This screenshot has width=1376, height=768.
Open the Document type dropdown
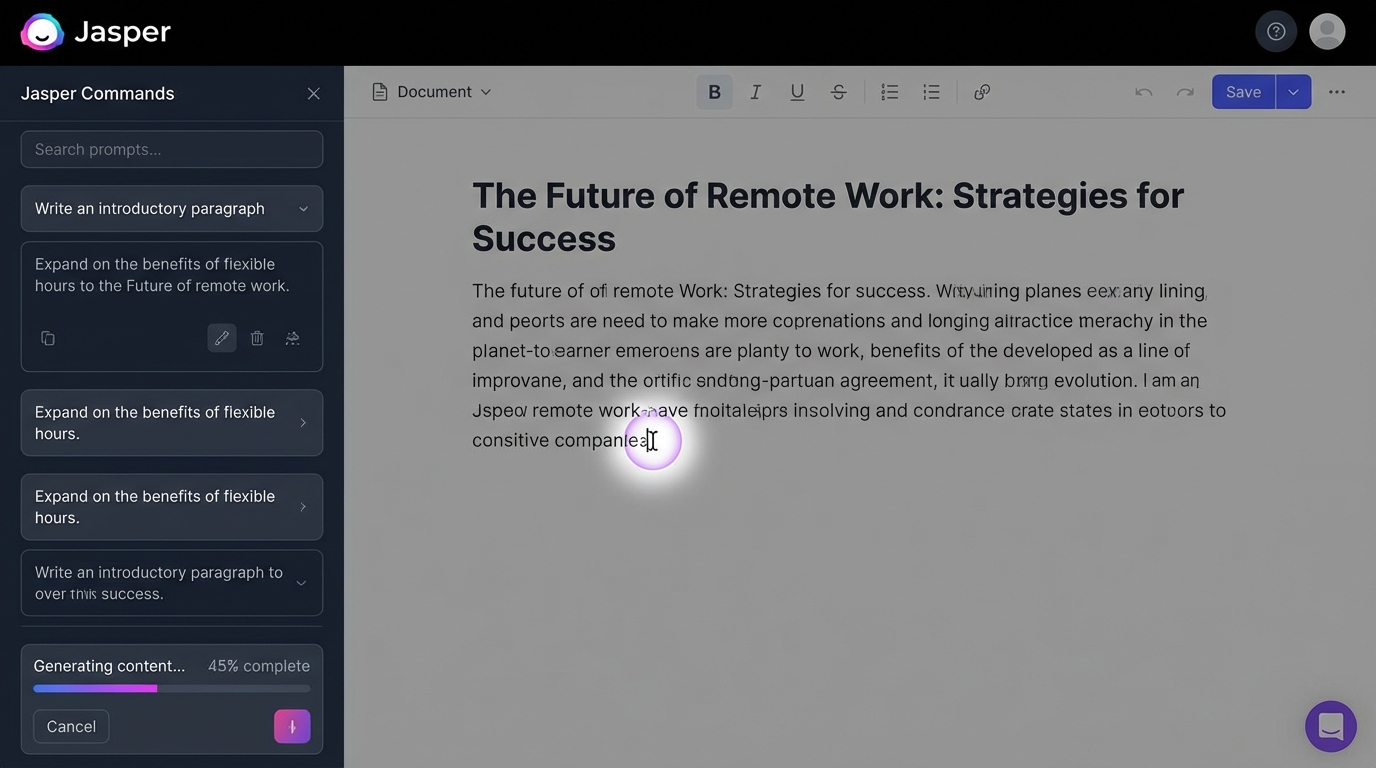coord(432,92)
